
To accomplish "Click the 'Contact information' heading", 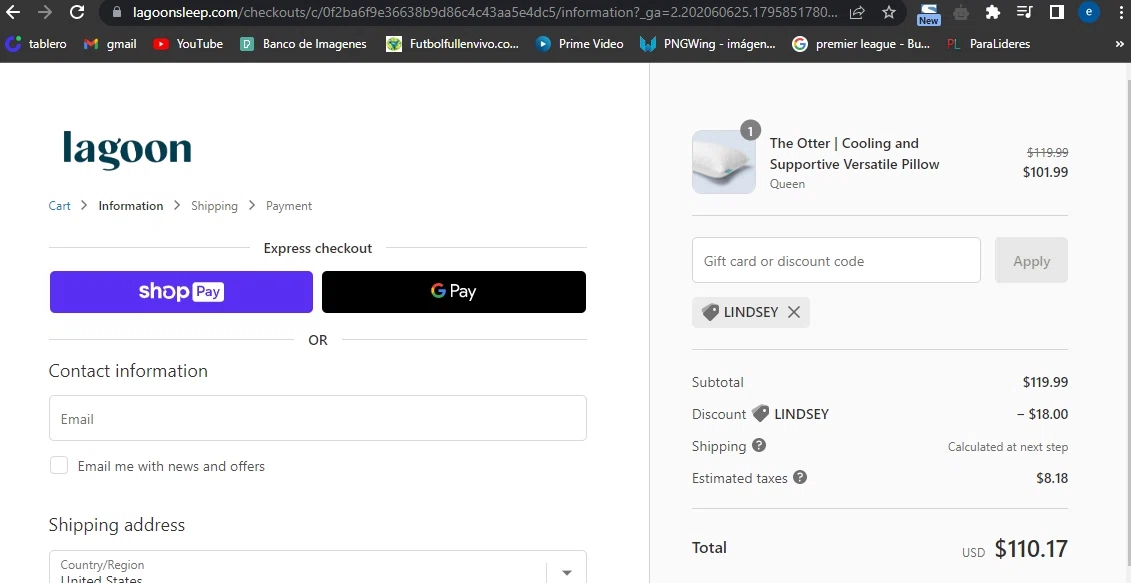I will pyautogui.click(x=128, y=371).
